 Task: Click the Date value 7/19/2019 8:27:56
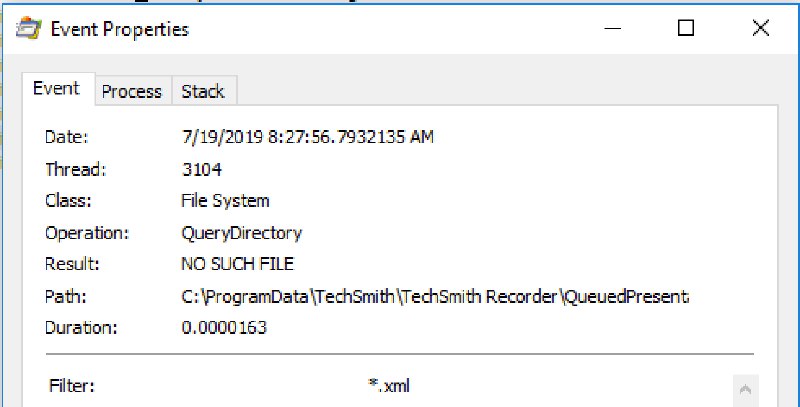pos(307,137)
